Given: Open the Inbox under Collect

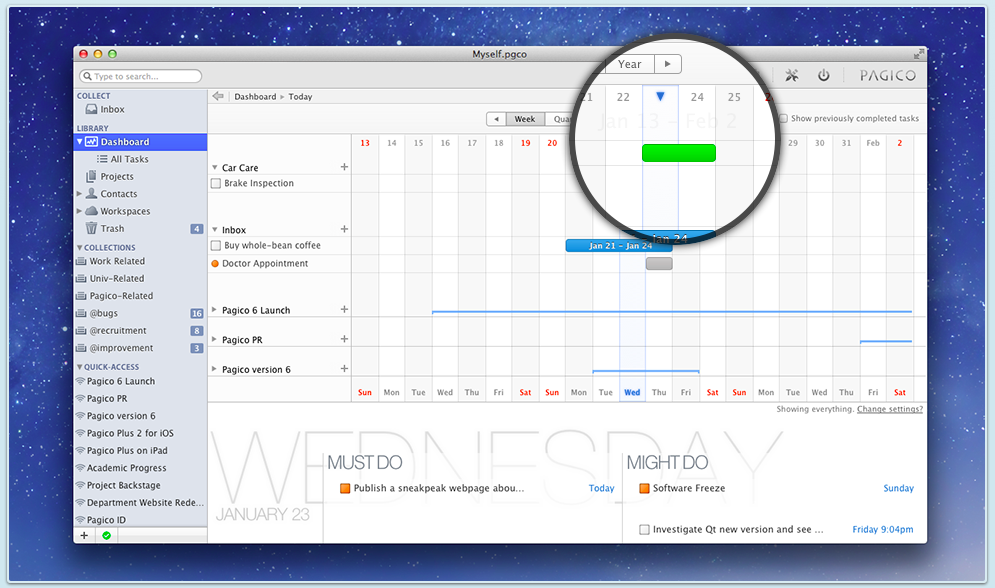Looking at the screenshot, I should pos(112,109).
